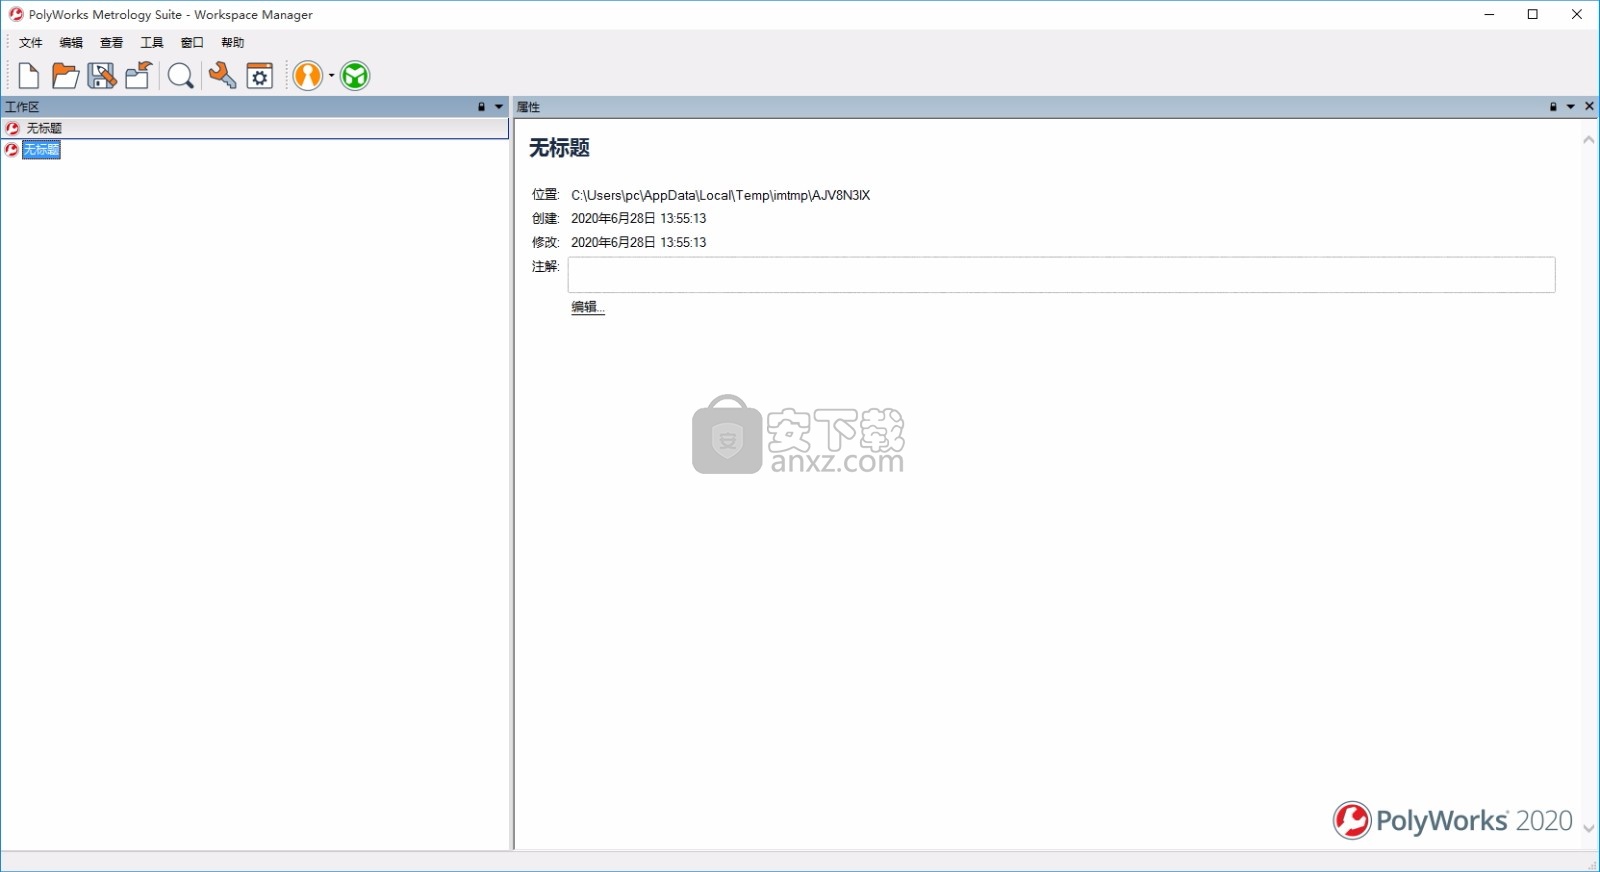Close the 属性 panel with X button
This screenshot has width=1600, height=872.
[x=1589, y=107]
